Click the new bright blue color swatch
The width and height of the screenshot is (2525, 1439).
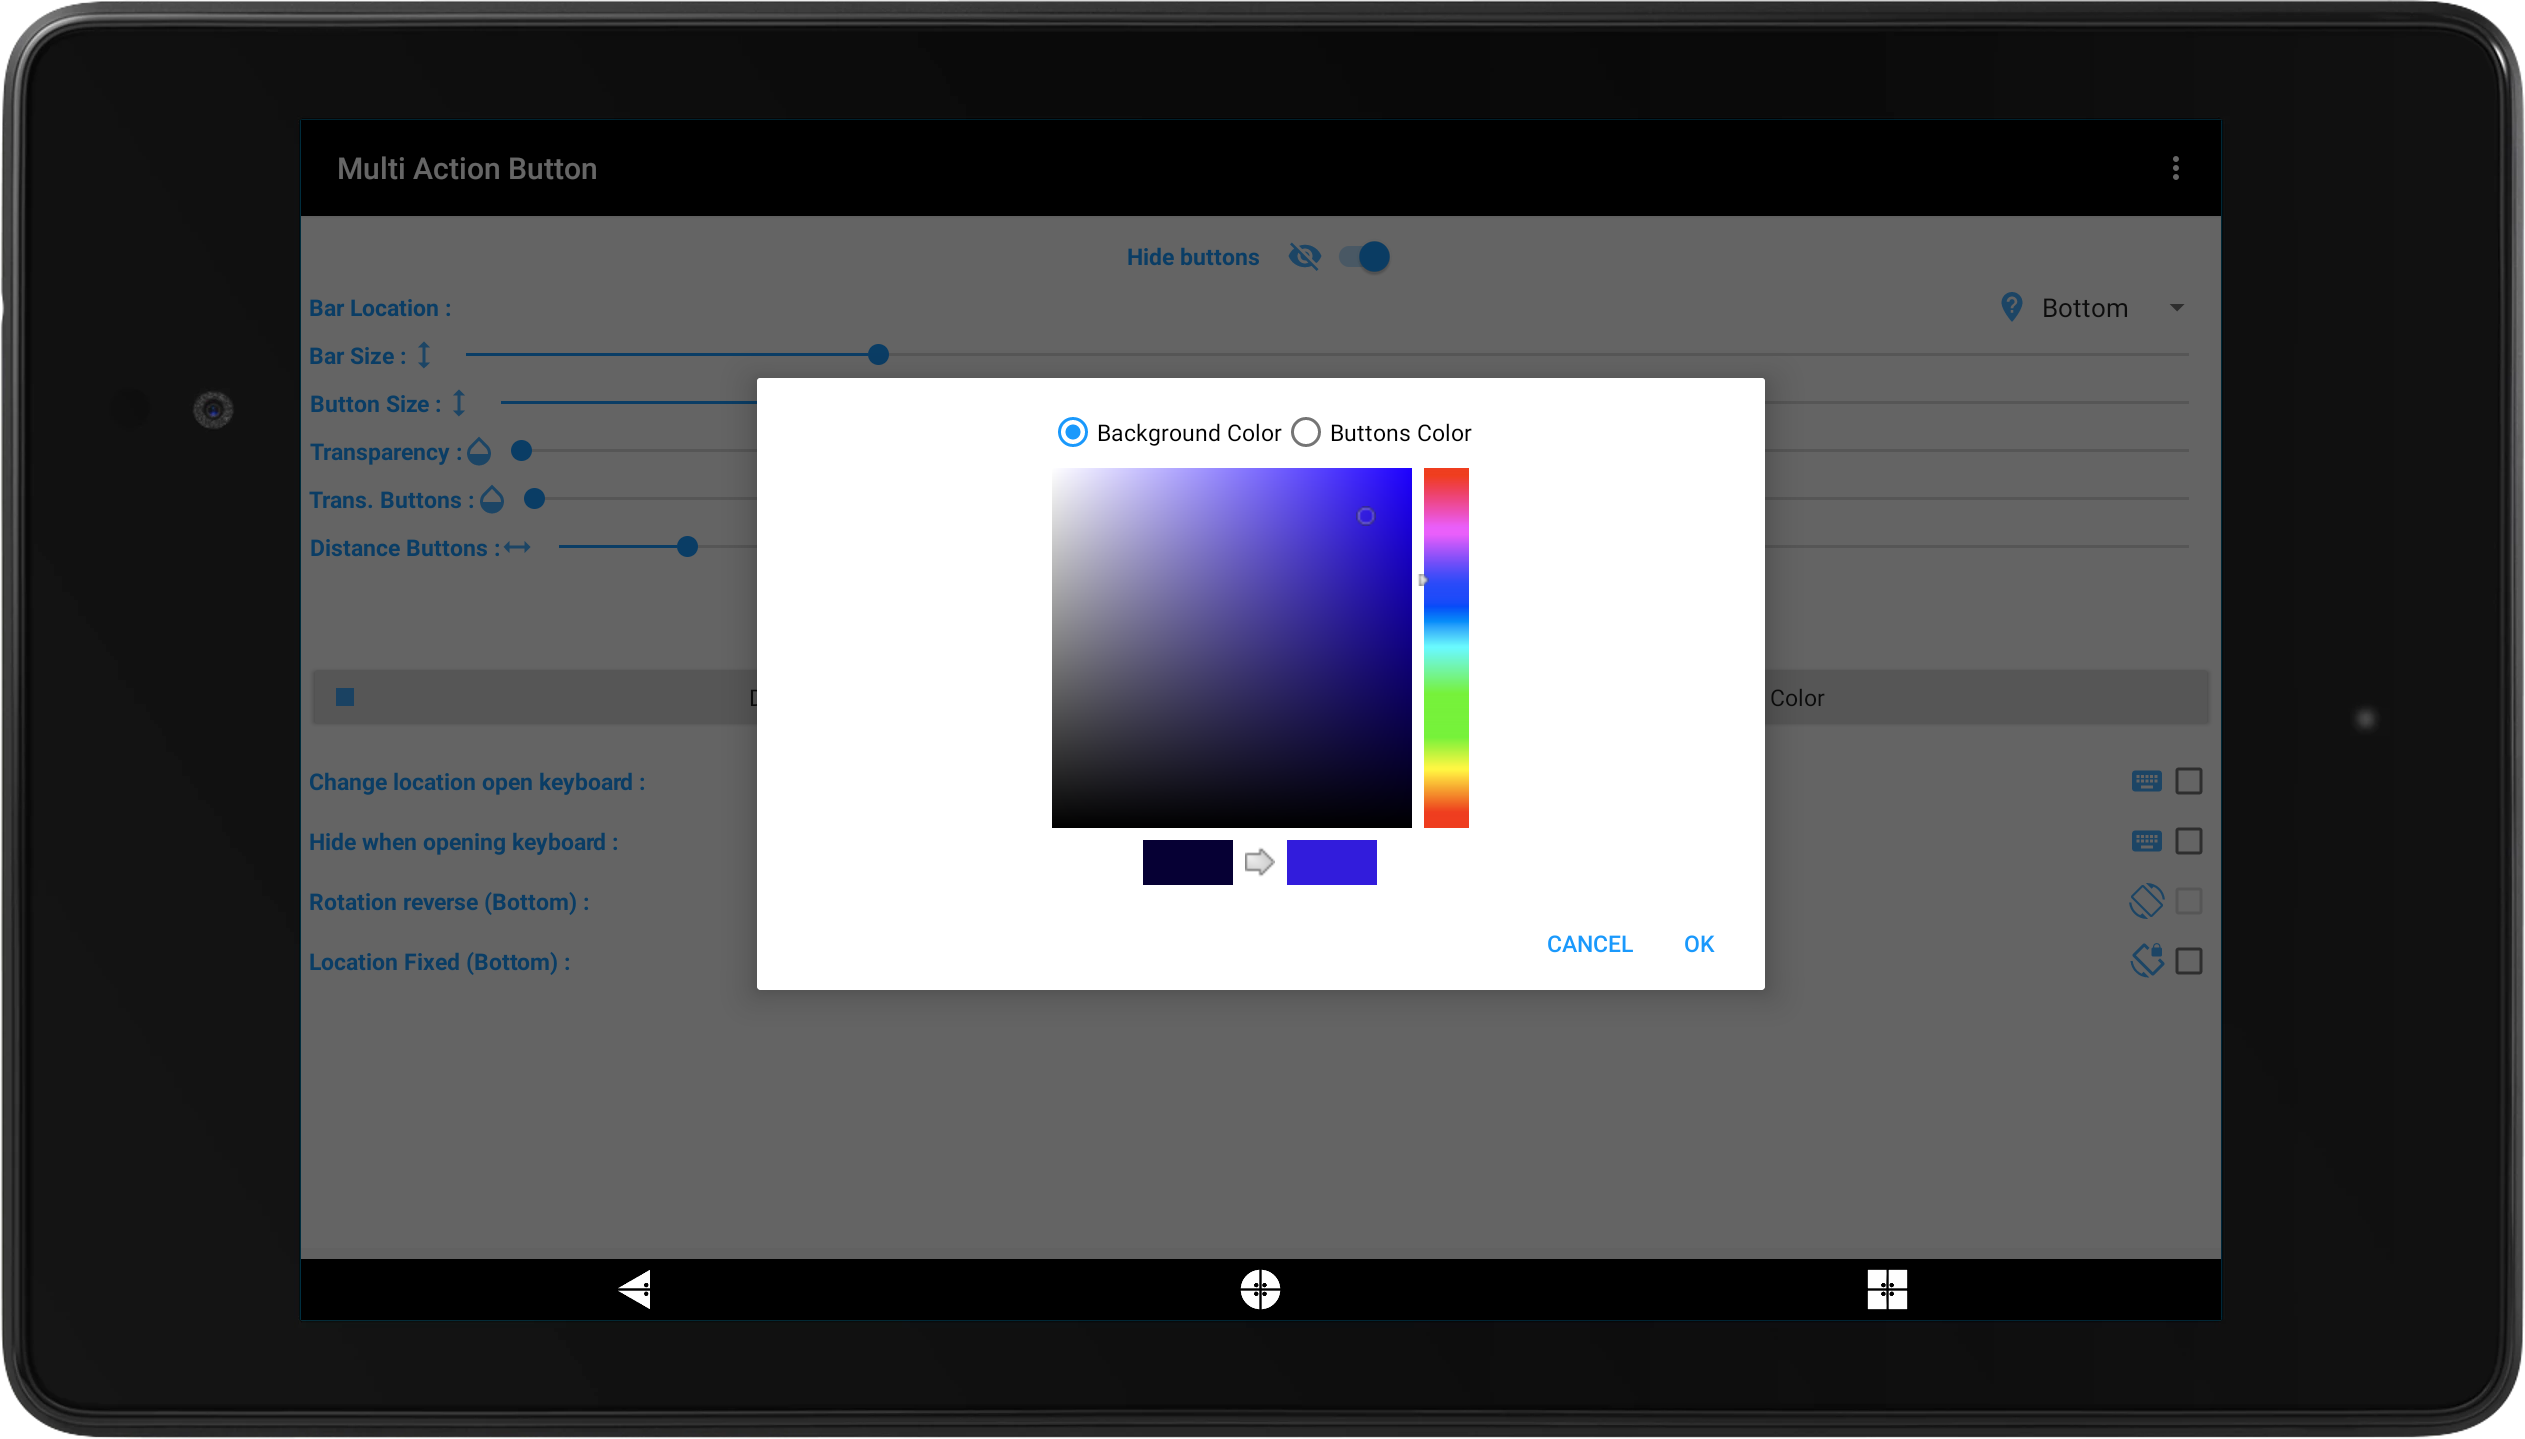(1331, 862)
